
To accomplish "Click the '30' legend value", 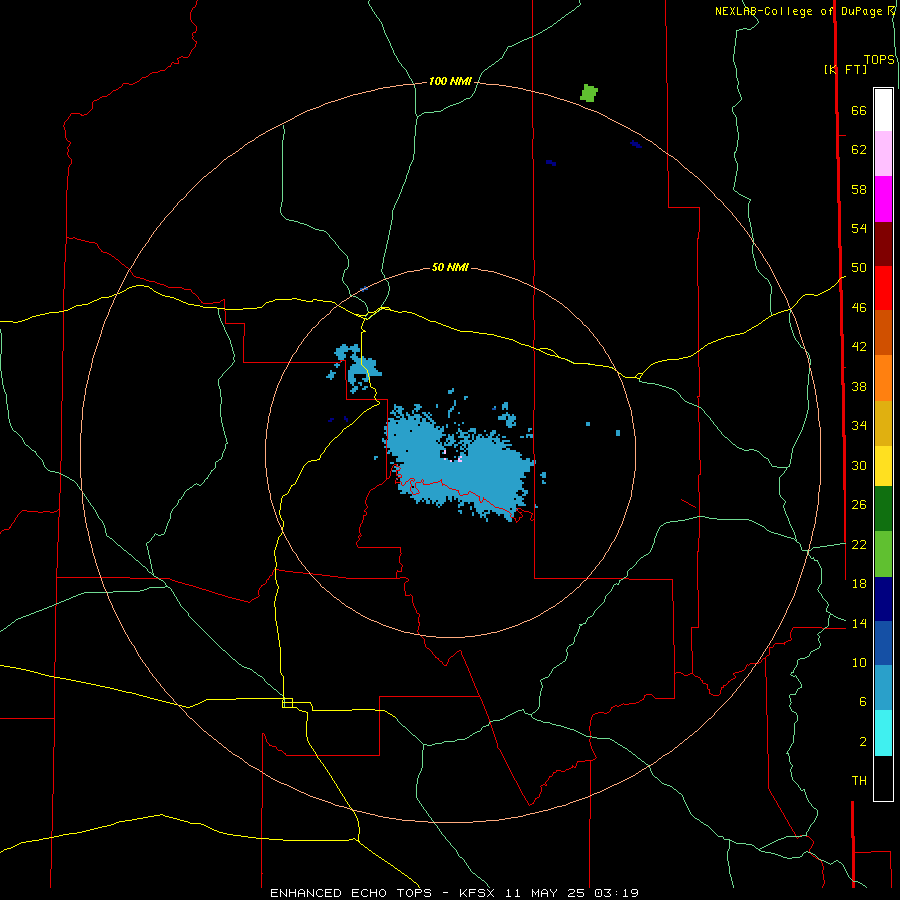I will click(859, 465).
